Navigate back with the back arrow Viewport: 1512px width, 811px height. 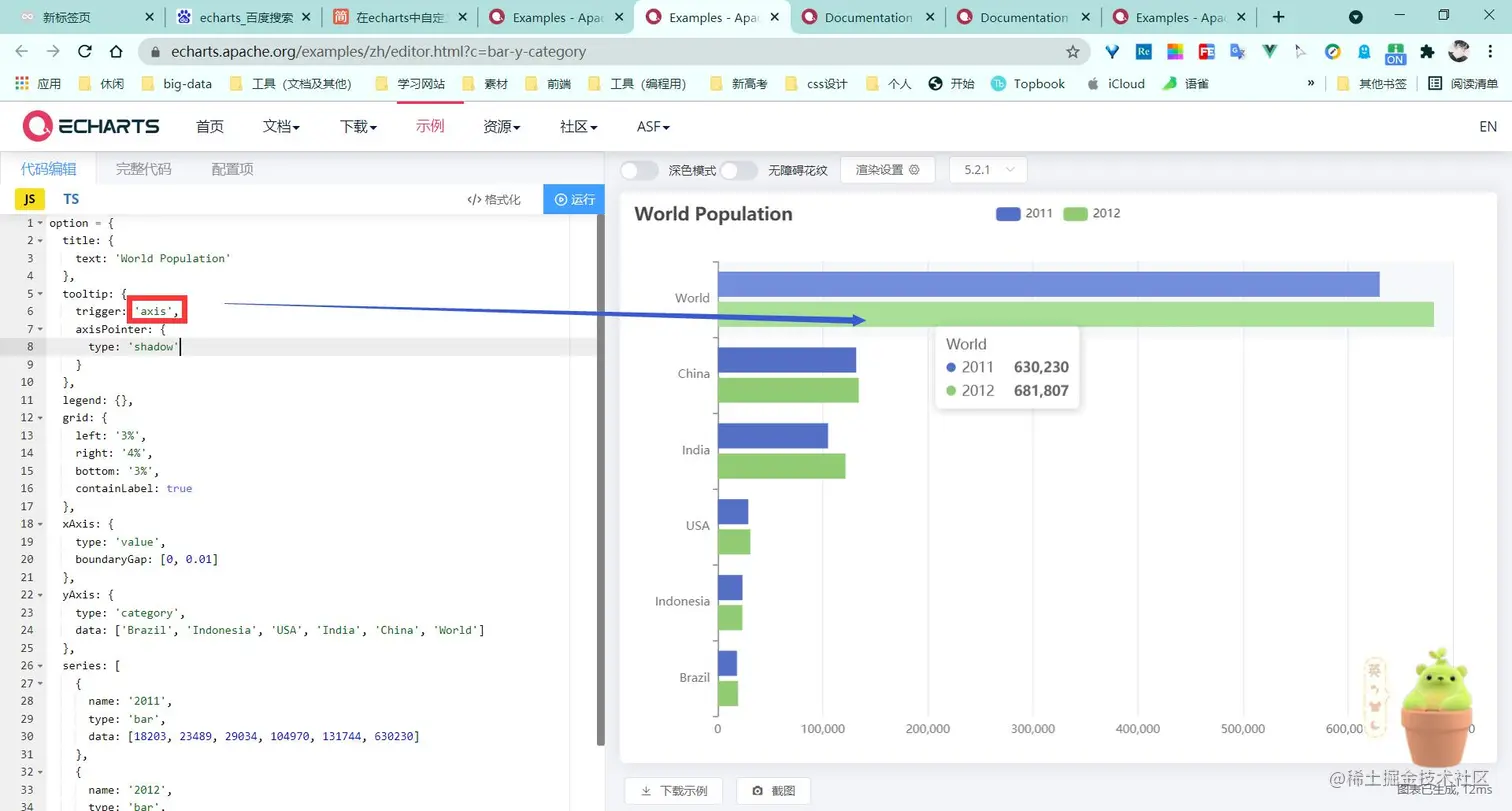tap(24, 52)
